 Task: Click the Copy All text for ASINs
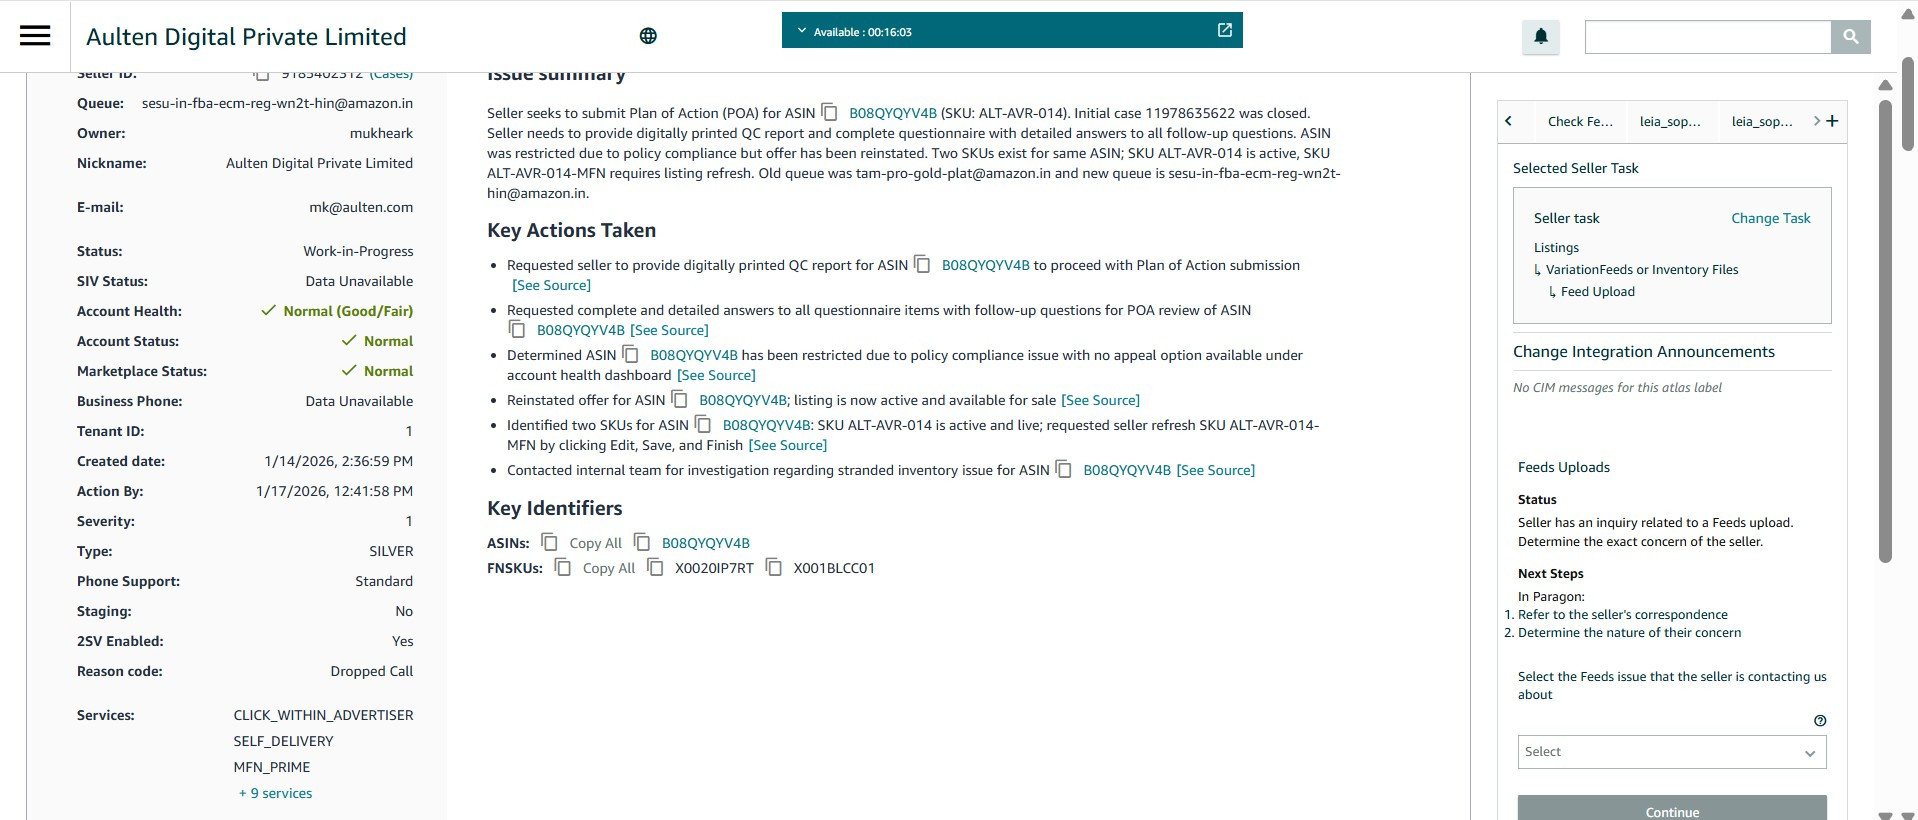[596, 543]
